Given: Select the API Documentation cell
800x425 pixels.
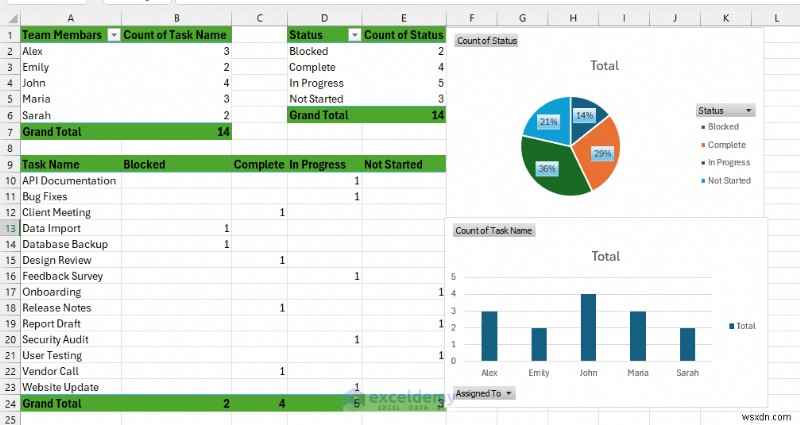Looking at the screenshot, I should (71, 181).
